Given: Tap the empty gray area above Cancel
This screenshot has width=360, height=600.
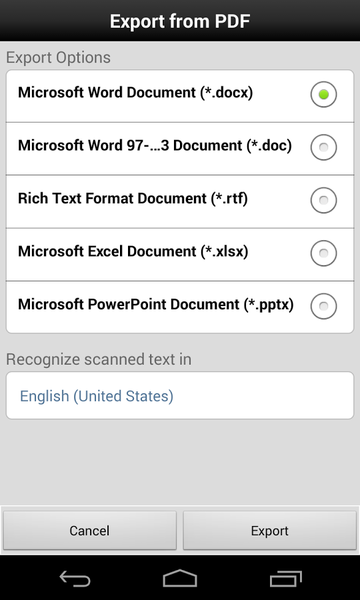Looking at the screenshot, I should coord(180,463).
